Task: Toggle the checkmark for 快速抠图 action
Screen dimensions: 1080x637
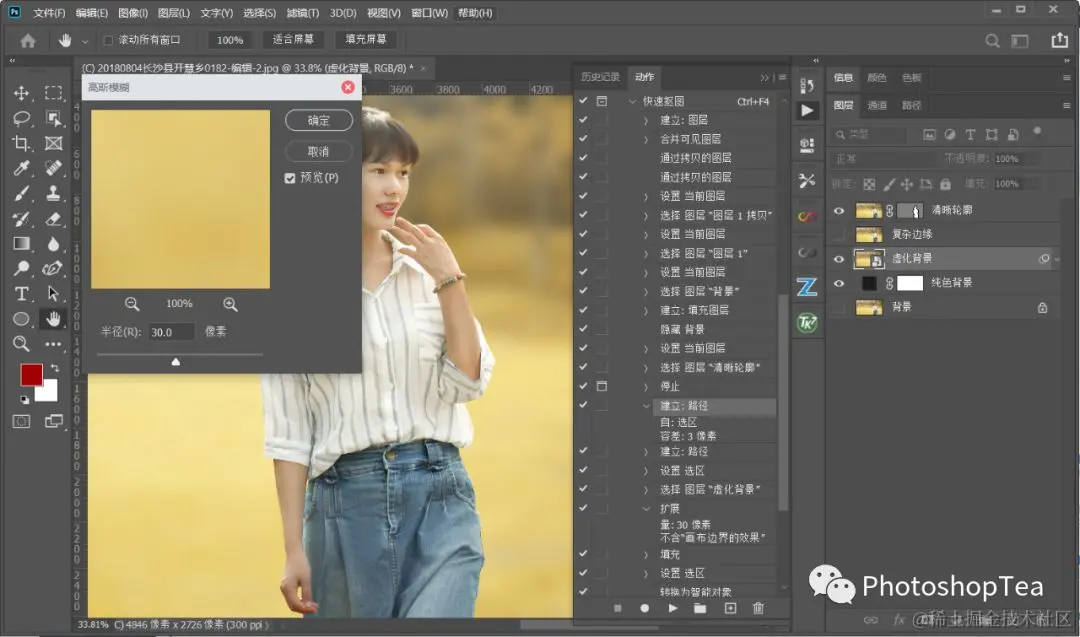Action: pos(583,101)
